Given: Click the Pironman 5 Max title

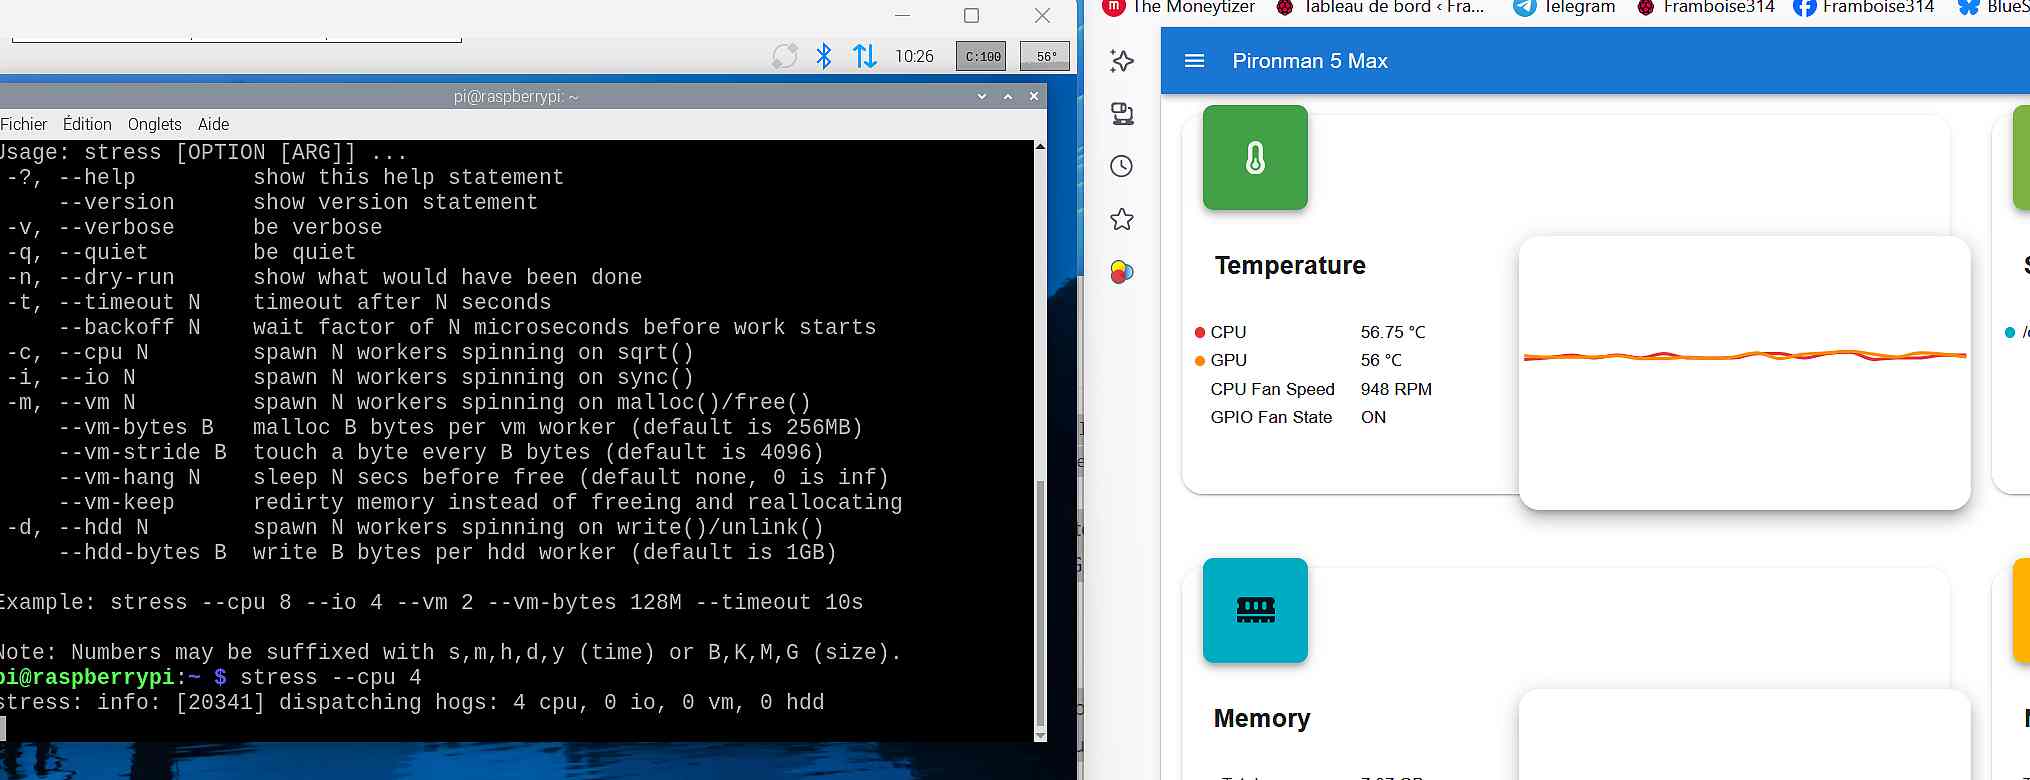Looking at the screenshot, I should (x=1310, y=61).
